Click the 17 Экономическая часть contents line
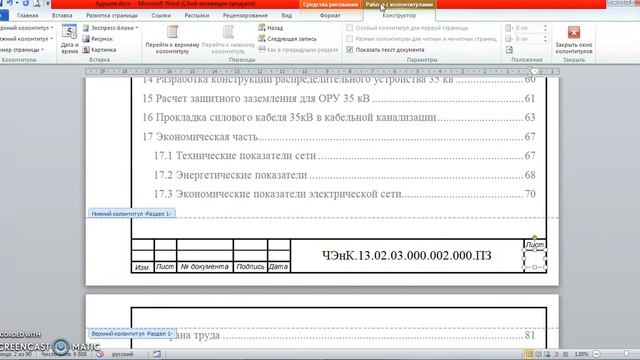This screenshot has width=640, height=360. pyautogui.click(x=338, y=136)
